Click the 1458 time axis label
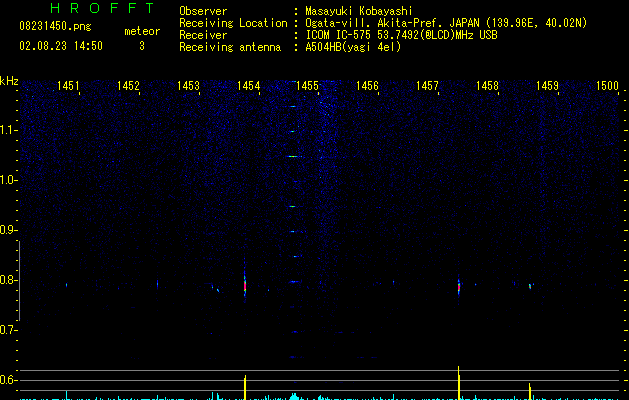 click(x=487, y=85)
